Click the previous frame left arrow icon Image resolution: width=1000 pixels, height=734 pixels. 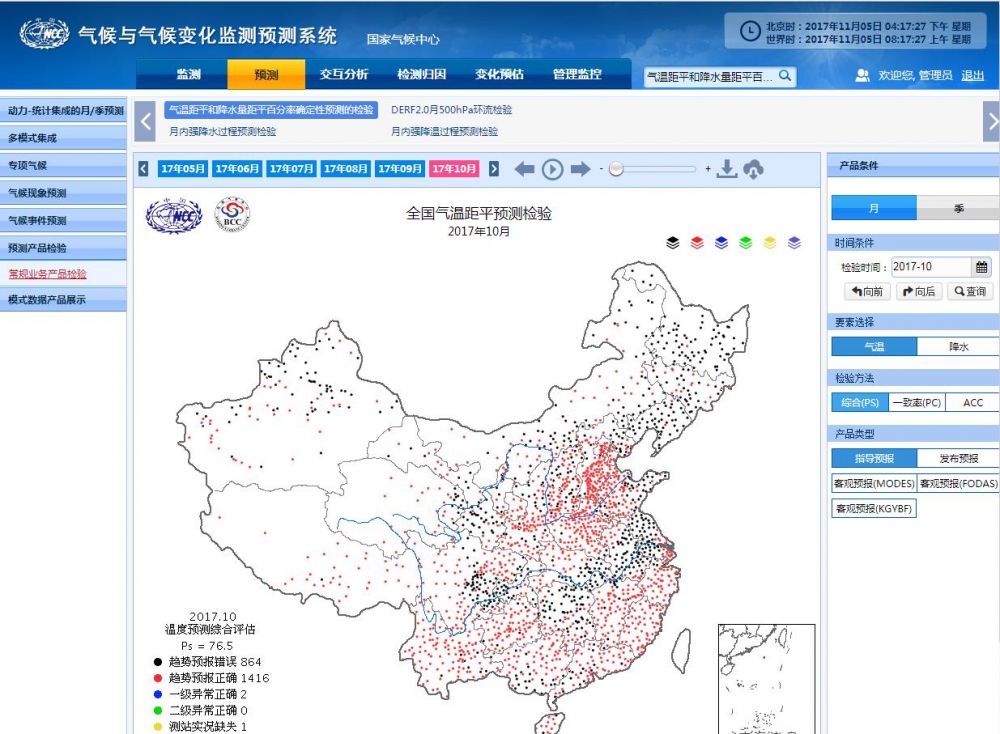pos(524,169)
